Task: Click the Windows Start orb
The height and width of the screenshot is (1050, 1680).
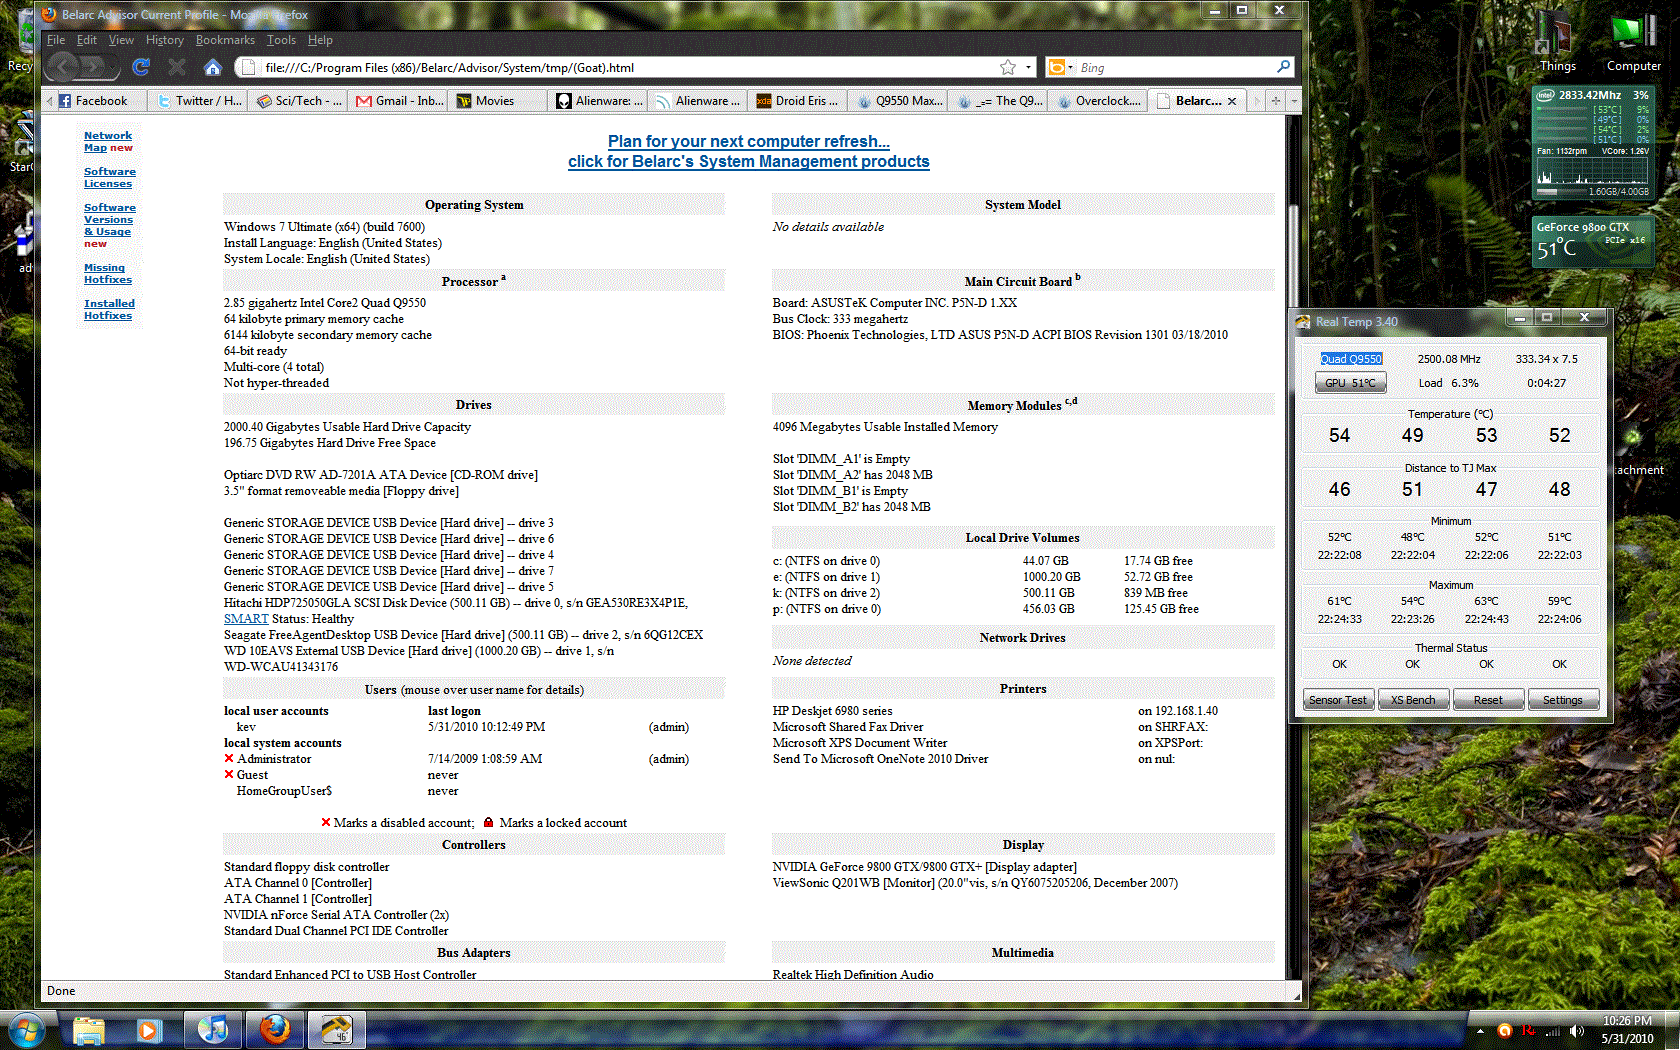Action: pyautogui.click(x=25, y=1029)
